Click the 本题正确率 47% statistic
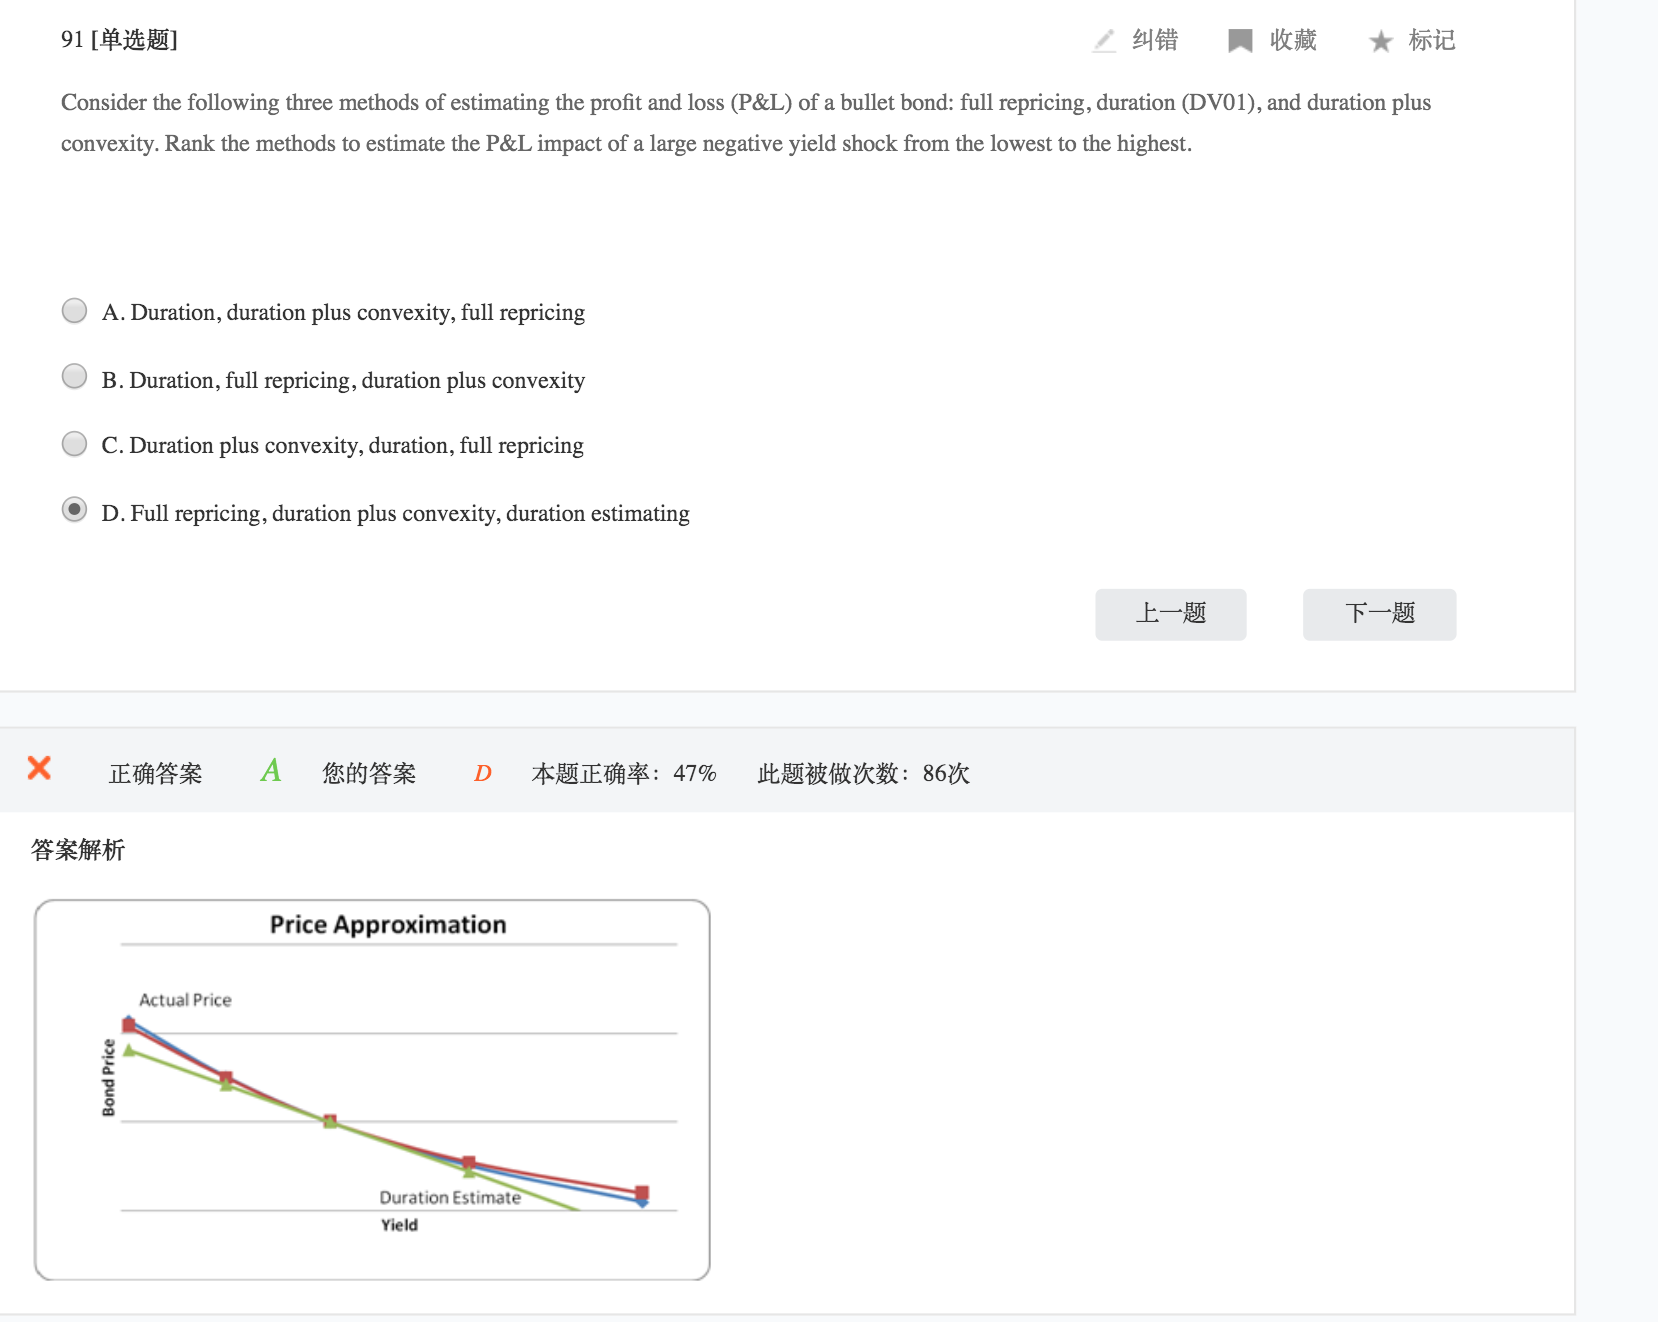 pos(624,773)
